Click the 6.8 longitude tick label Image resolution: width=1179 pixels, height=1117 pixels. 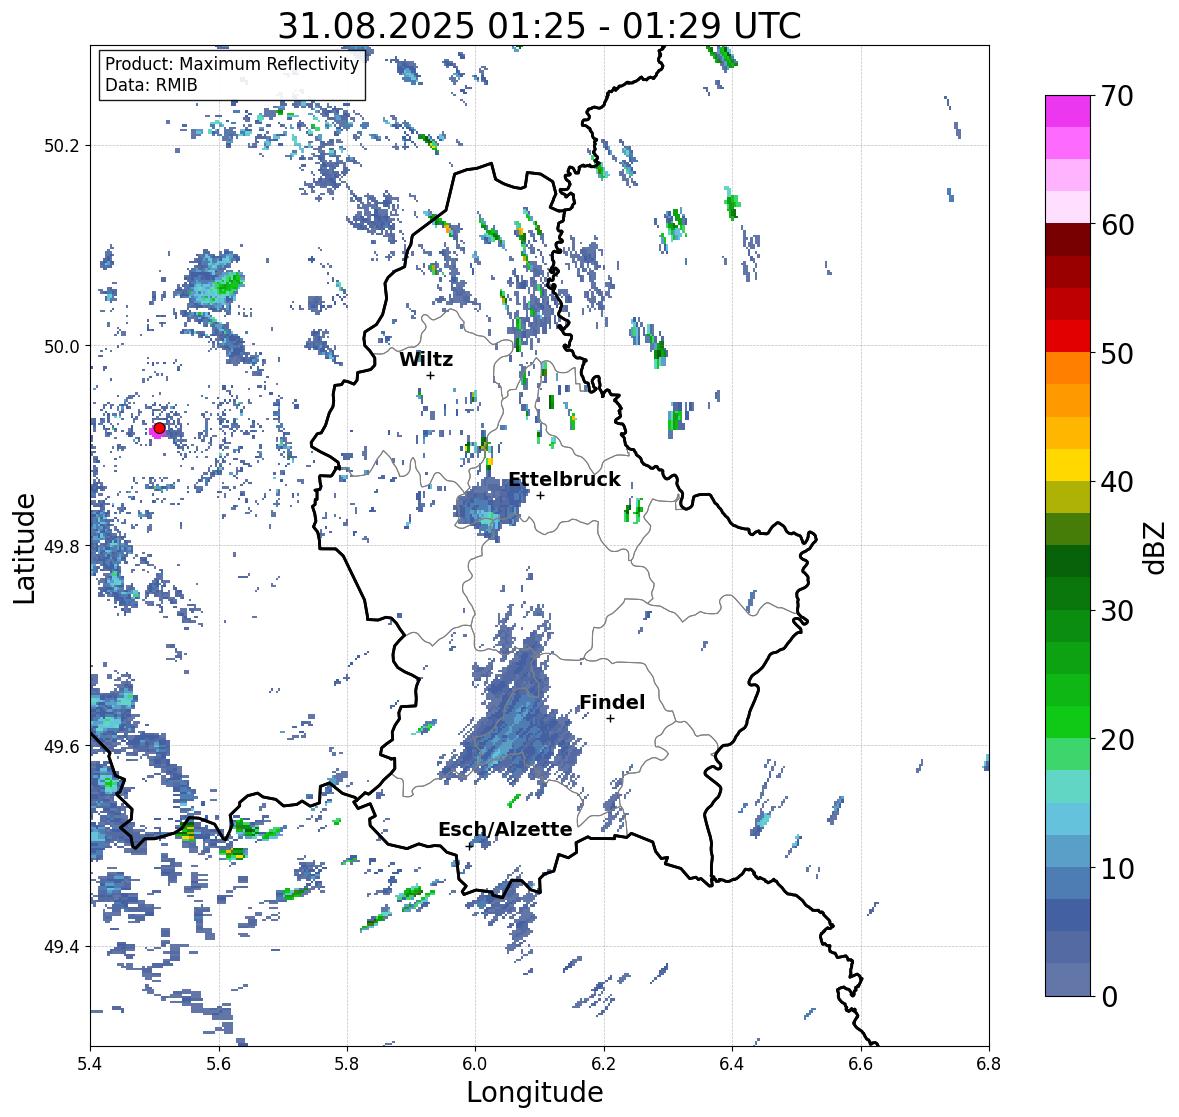(989, 1064)
